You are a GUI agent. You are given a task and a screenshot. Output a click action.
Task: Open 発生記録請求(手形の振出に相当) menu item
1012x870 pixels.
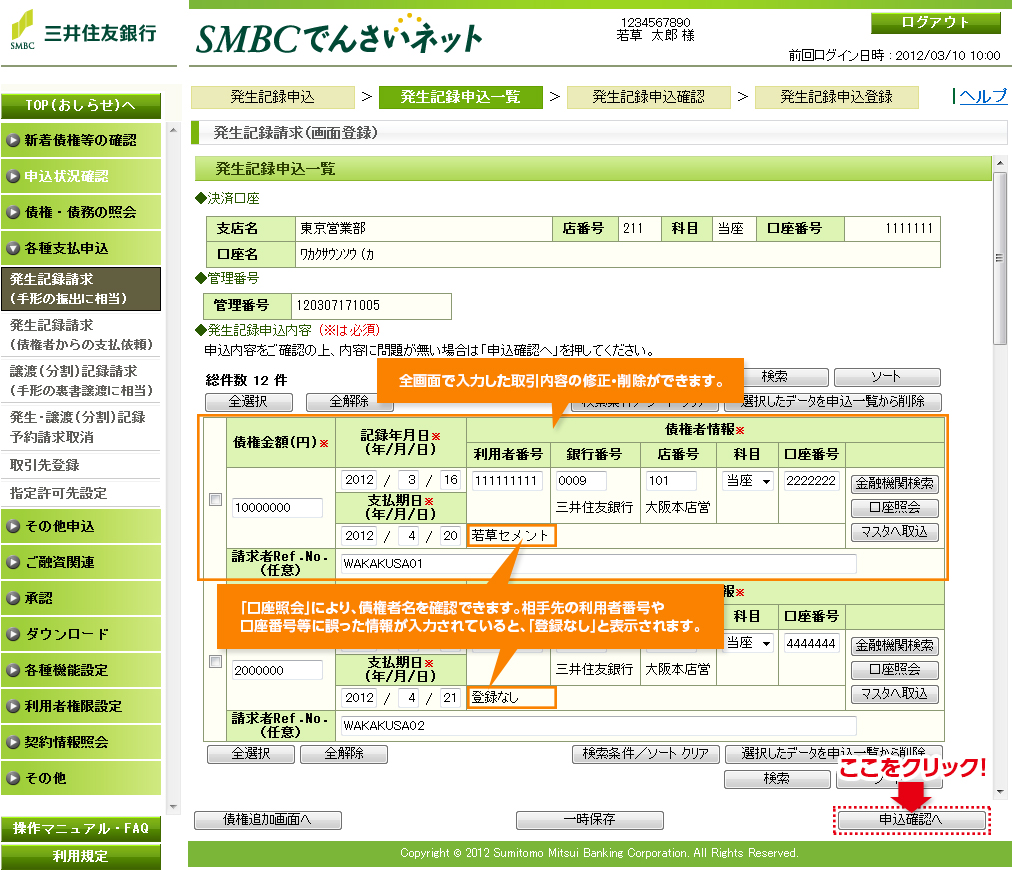(81, 289)
